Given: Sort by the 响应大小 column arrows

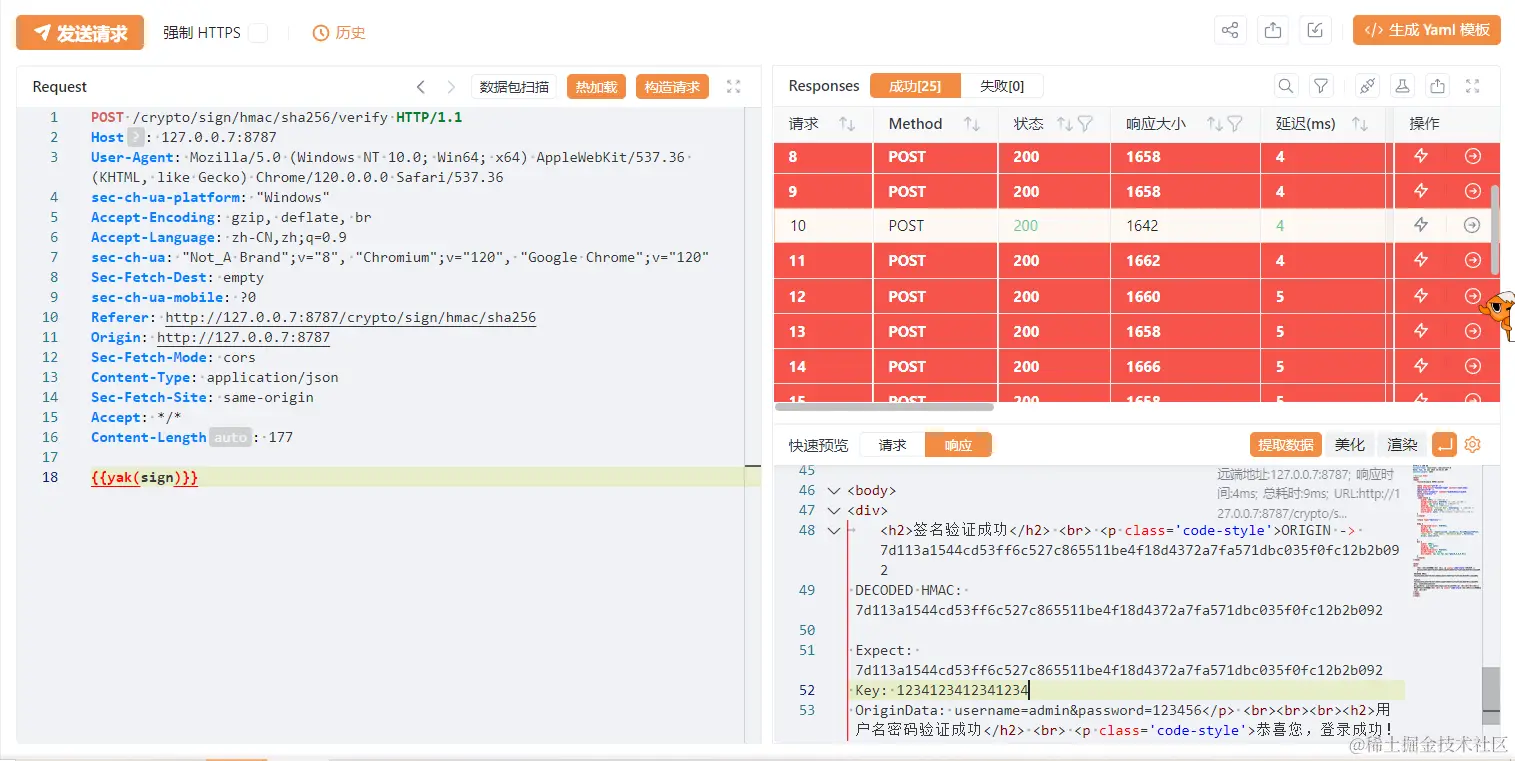Looking at the screenshot, I should coord(1215,124).
